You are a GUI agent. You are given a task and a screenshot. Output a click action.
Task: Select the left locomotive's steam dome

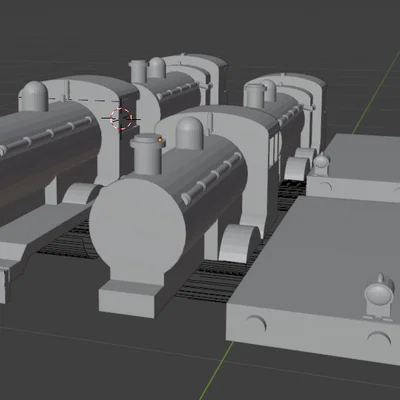[x=35, y=96]
